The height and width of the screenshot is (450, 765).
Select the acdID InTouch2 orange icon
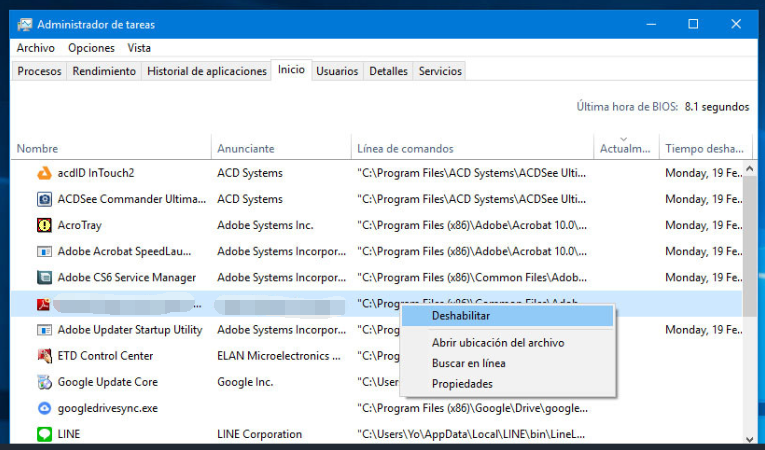(44, 173)
